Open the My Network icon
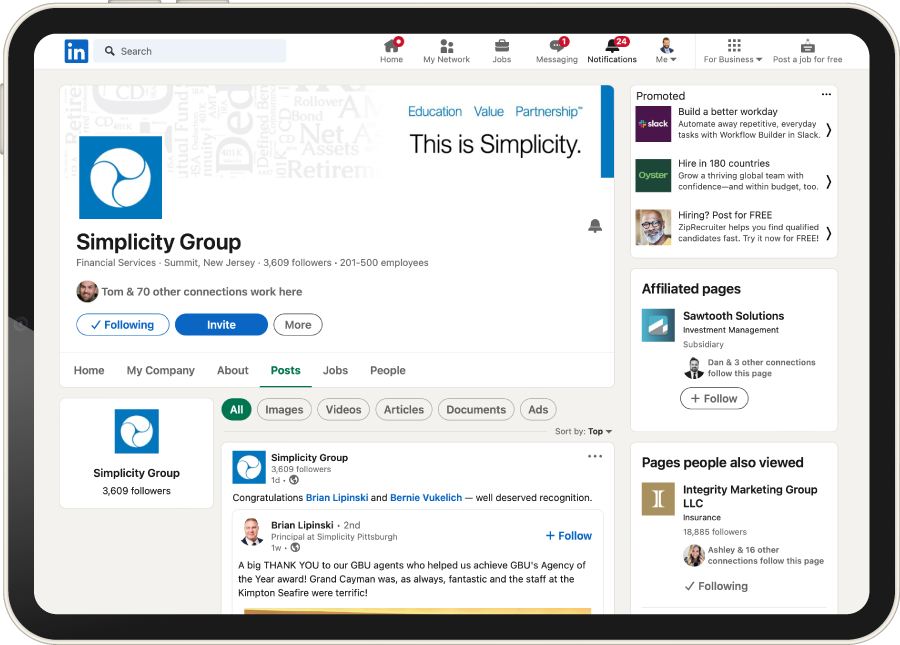Image resolution: width=900 pixels, height=645 pixels. pos(447,45)
